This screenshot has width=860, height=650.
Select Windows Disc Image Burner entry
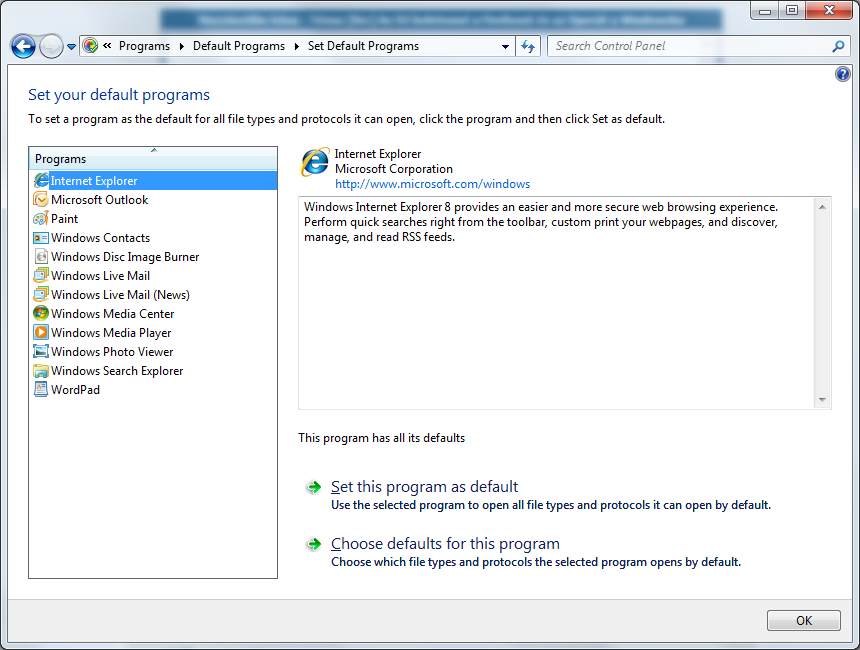tap(125, 257)
